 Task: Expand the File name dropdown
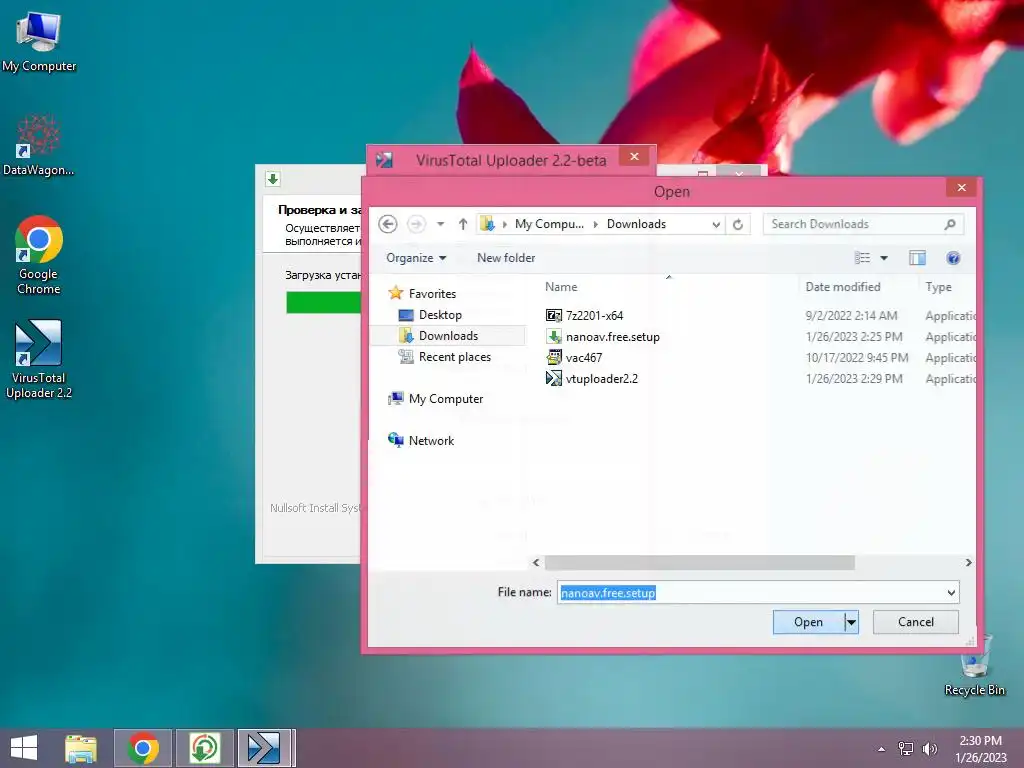pyautogui.click(x=952, y=592)
